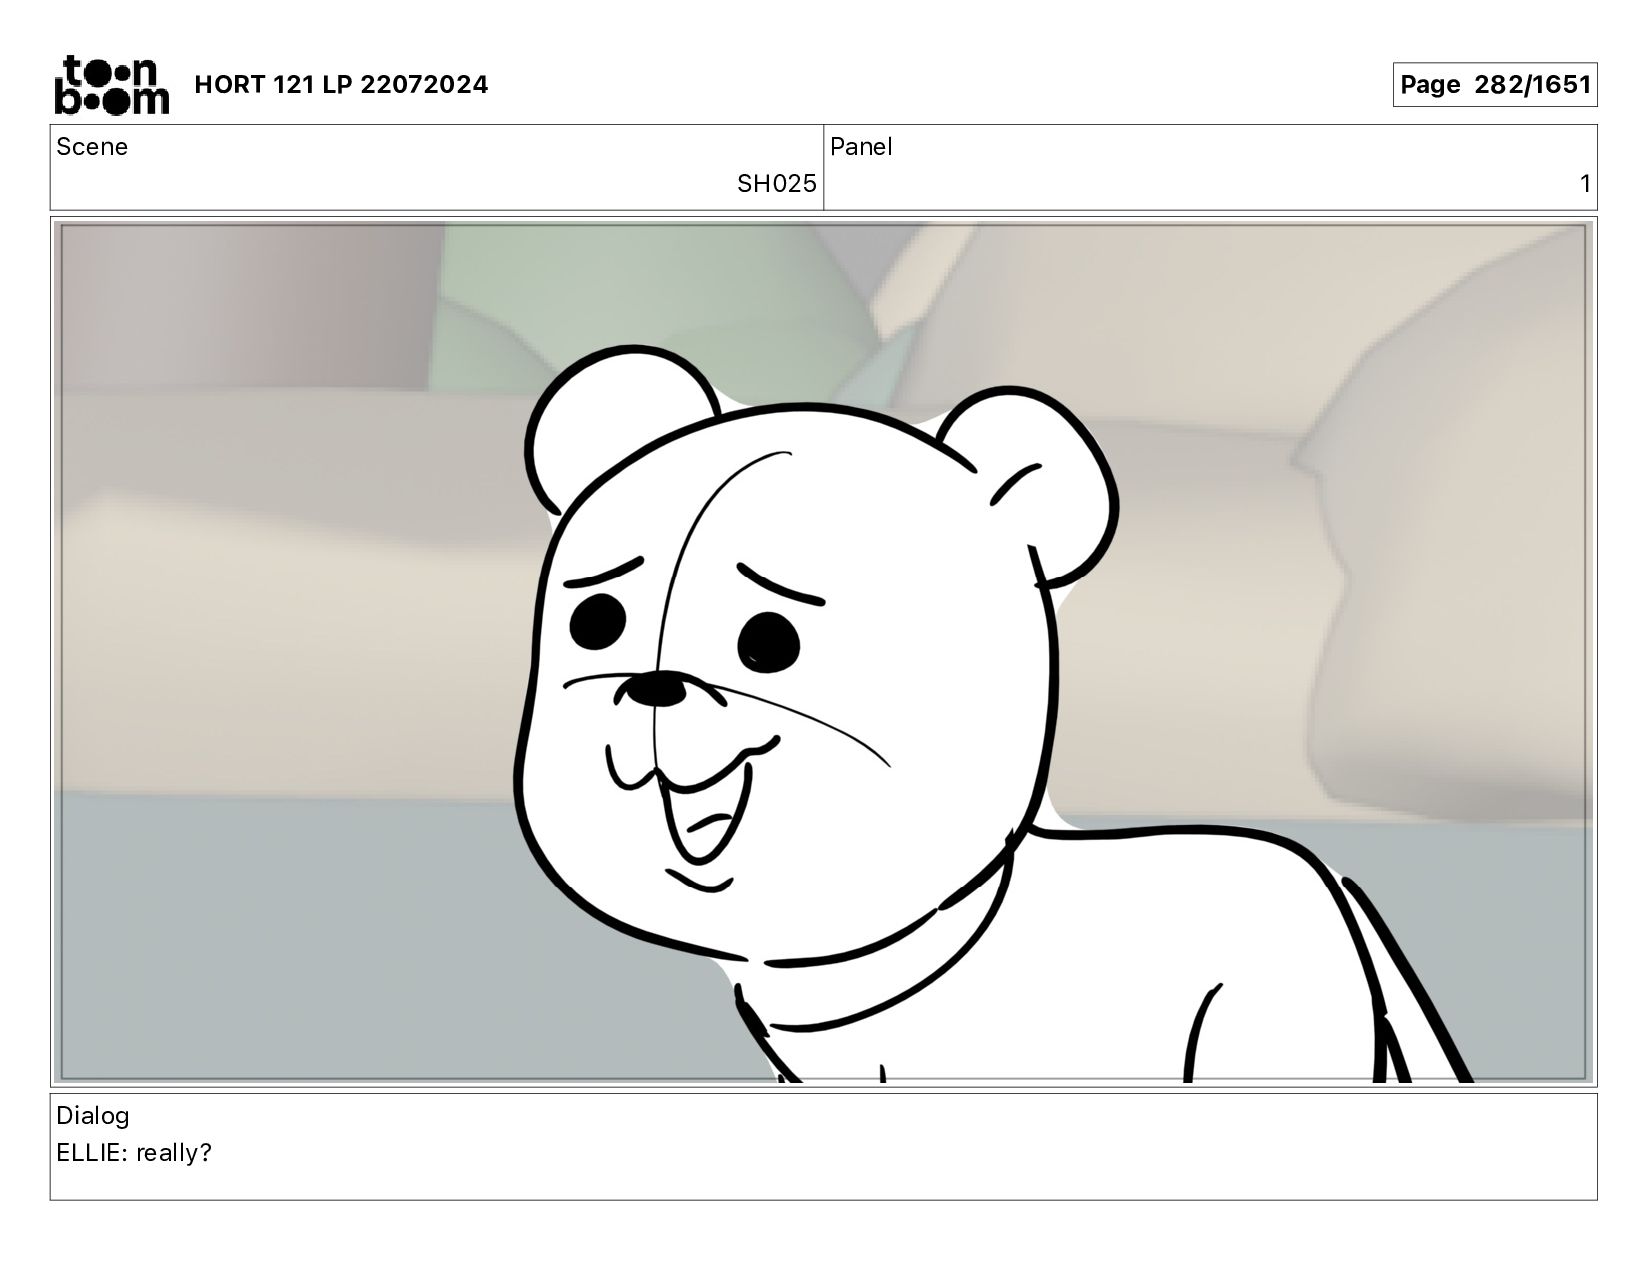1650x1275 pixels.
Task: Select the title 'HORT 121 LP 22072024'
Action: click(341, 85)
